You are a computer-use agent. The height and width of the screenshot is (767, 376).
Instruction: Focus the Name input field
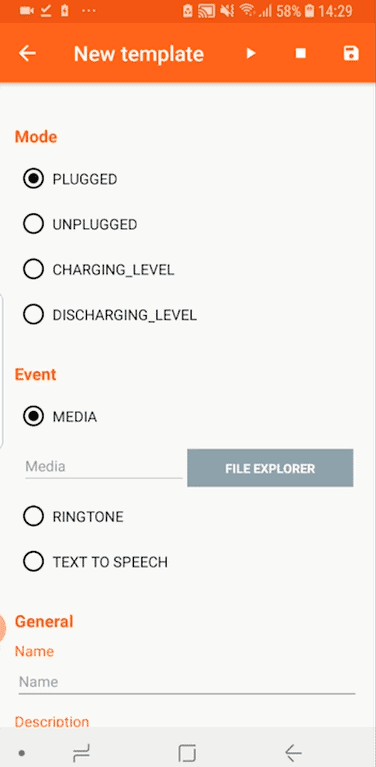[187, 682]
